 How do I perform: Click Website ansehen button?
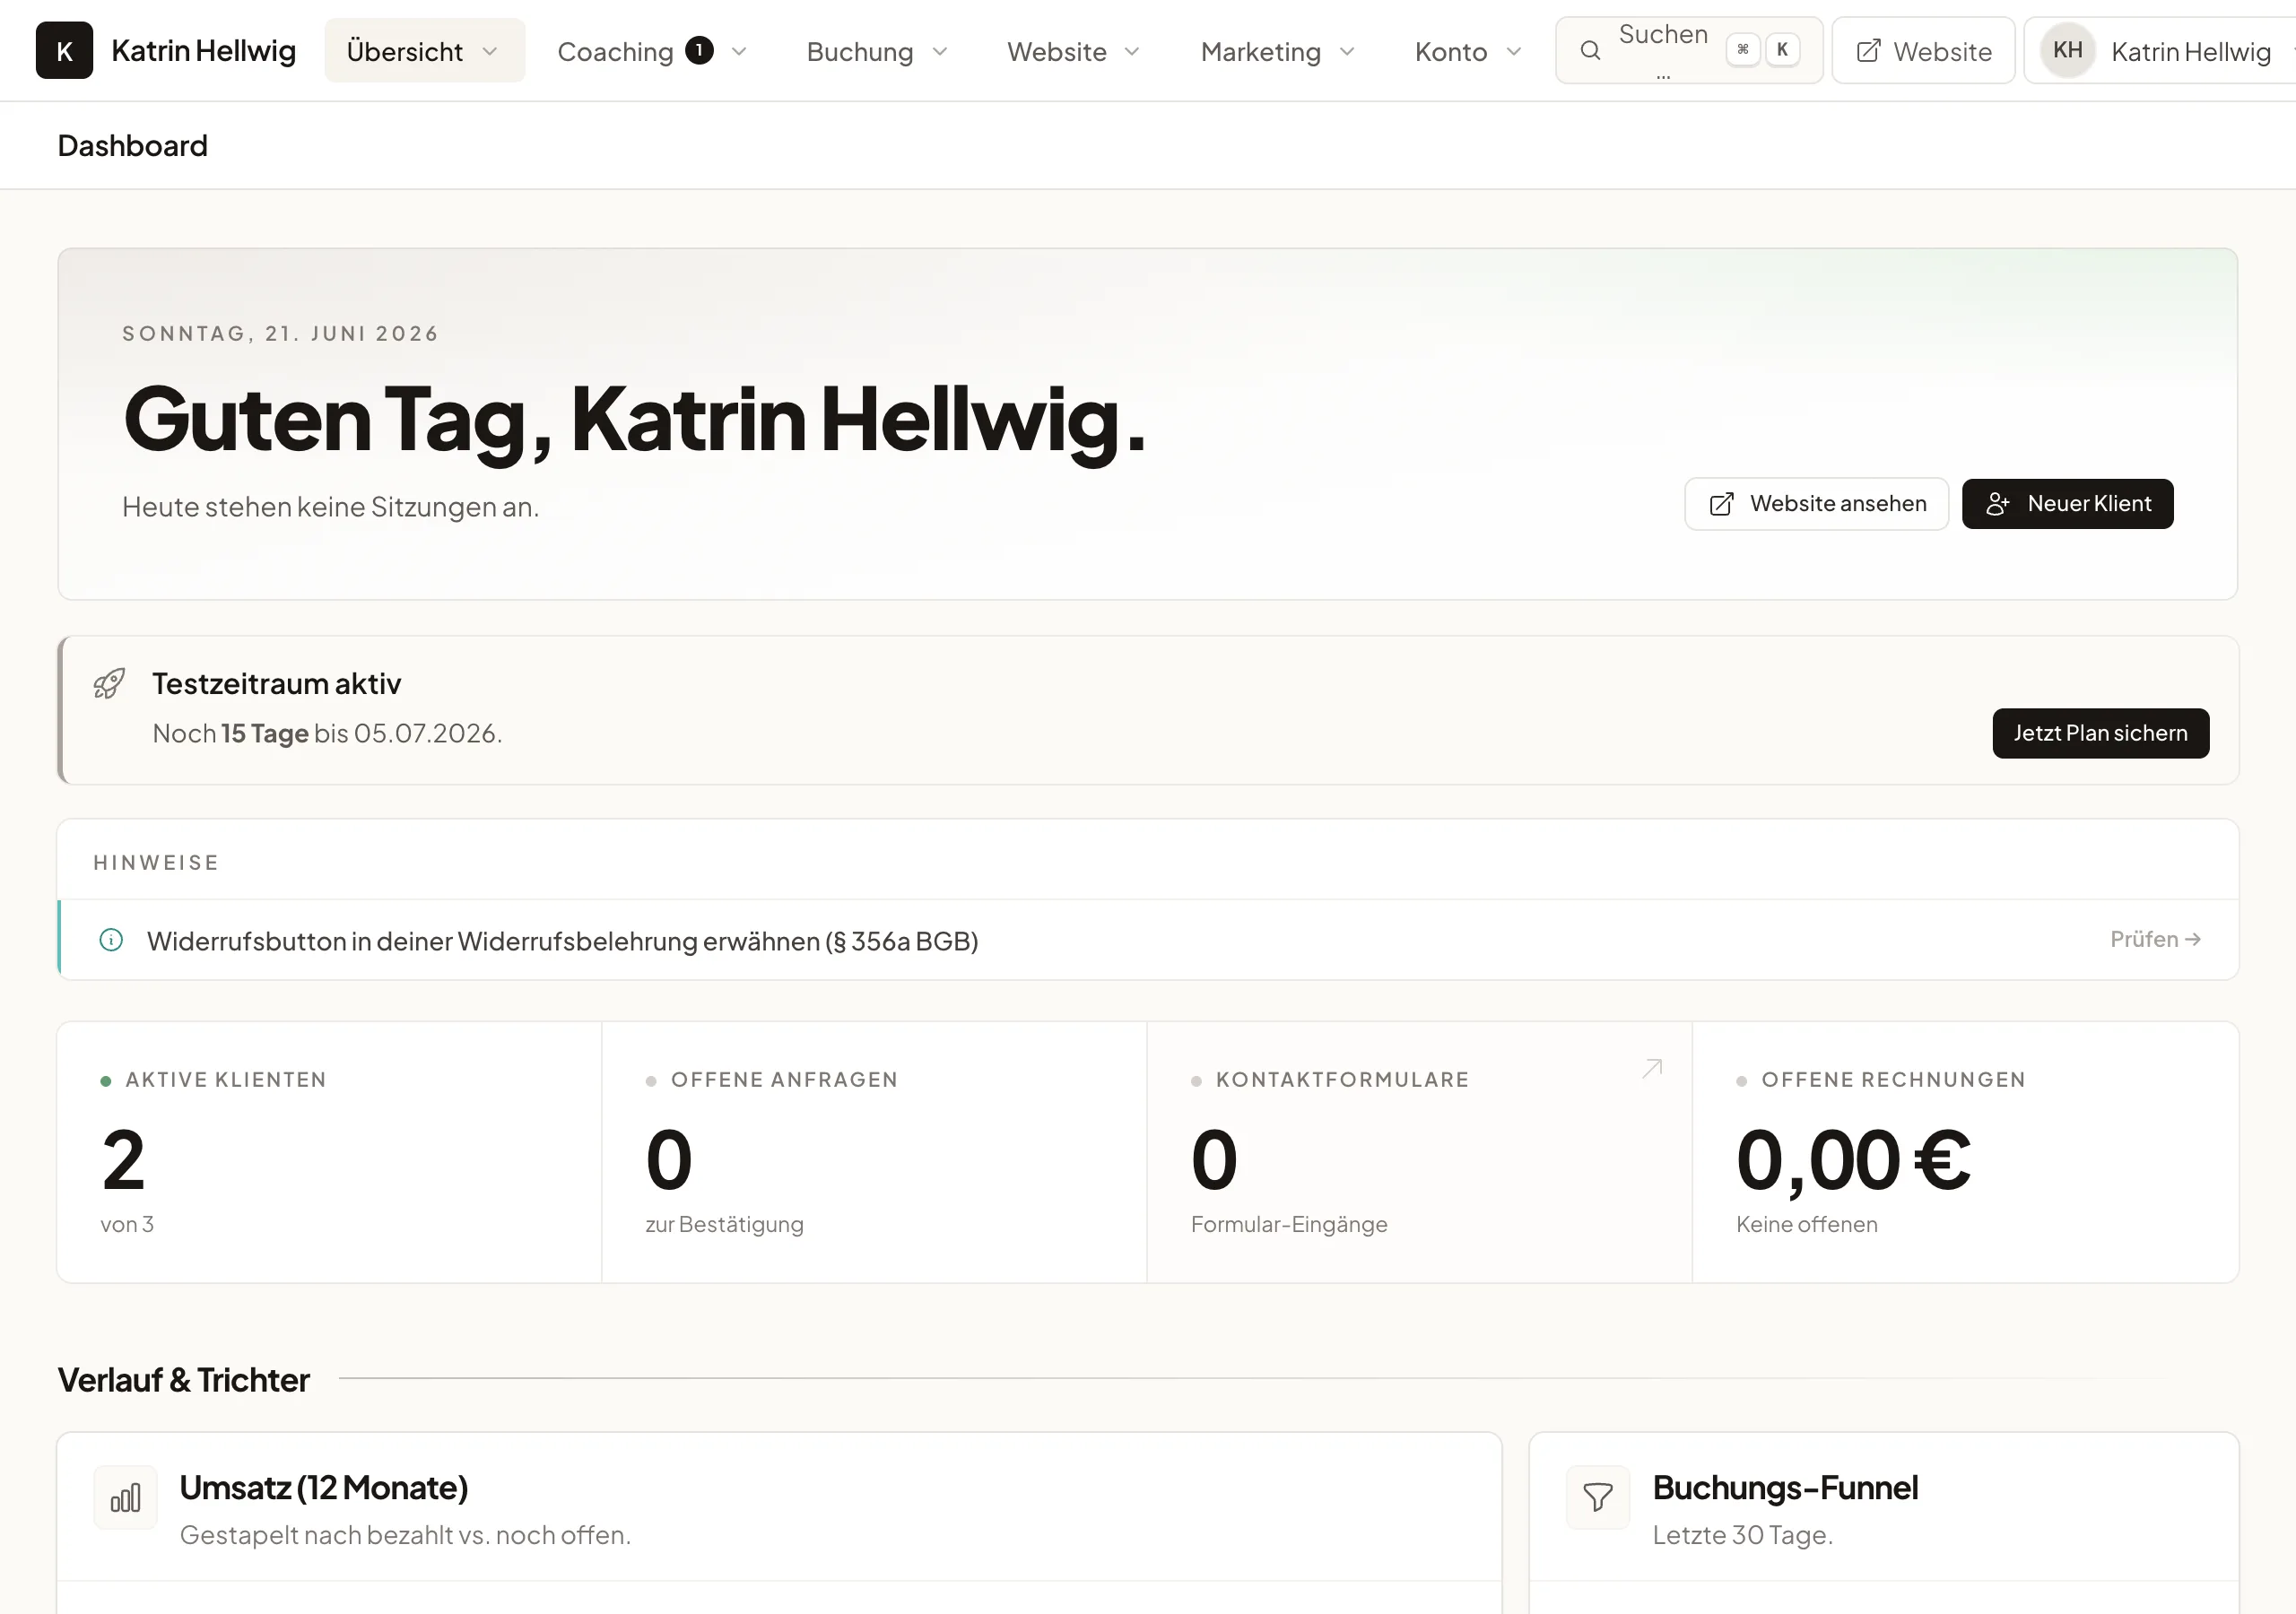[1816, 504]
